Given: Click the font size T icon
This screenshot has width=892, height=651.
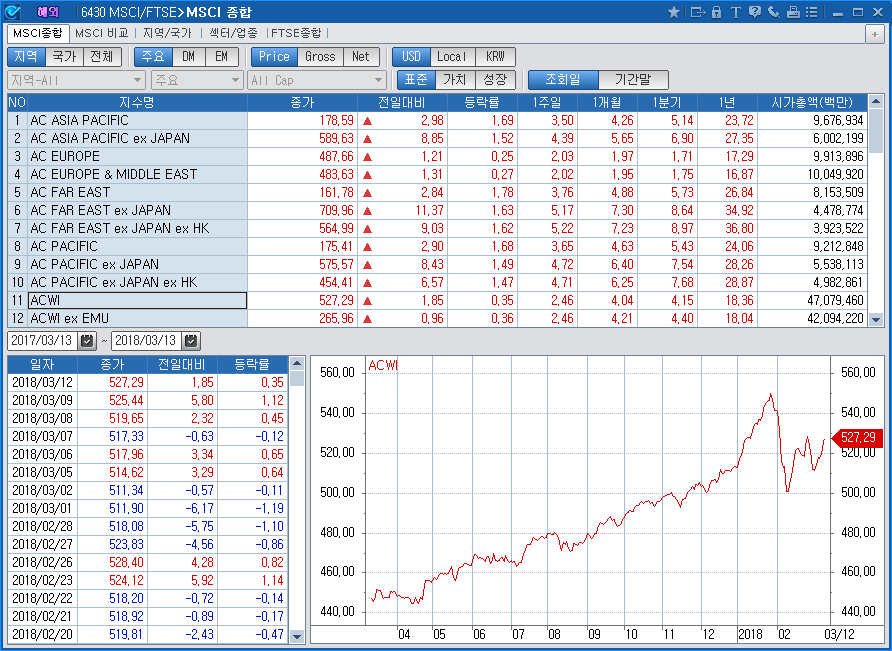Looking at the screenshot, I should [735, 12].
